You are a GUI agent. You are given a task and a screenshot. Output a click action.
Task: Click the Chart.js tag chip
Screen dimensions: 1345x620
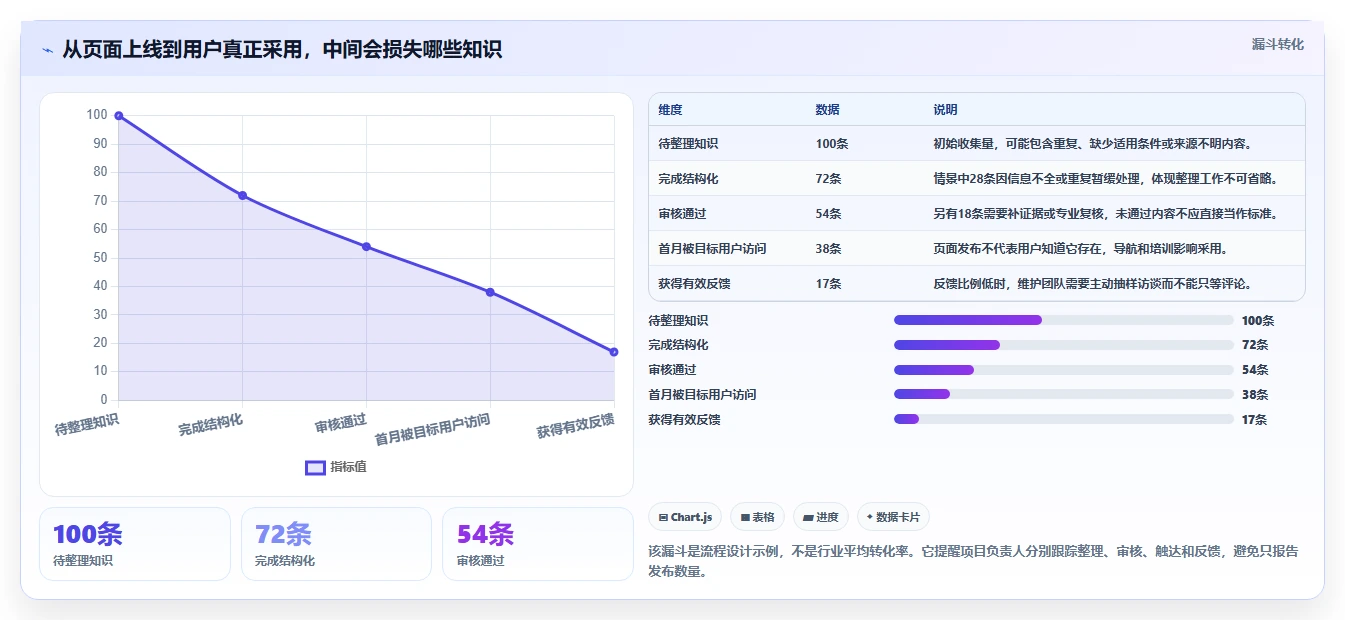point(685,517)
